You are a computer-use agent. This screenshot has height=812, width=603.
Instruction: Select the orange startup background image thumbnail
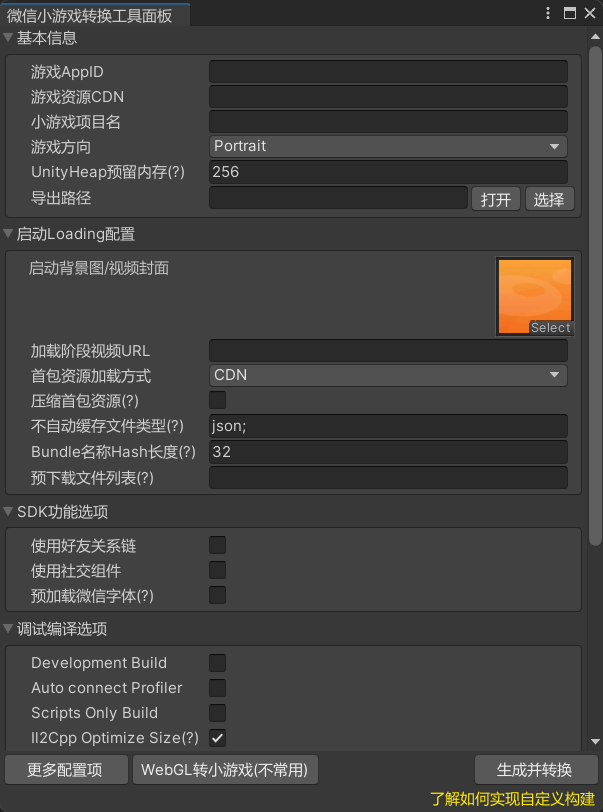point(535,296)
